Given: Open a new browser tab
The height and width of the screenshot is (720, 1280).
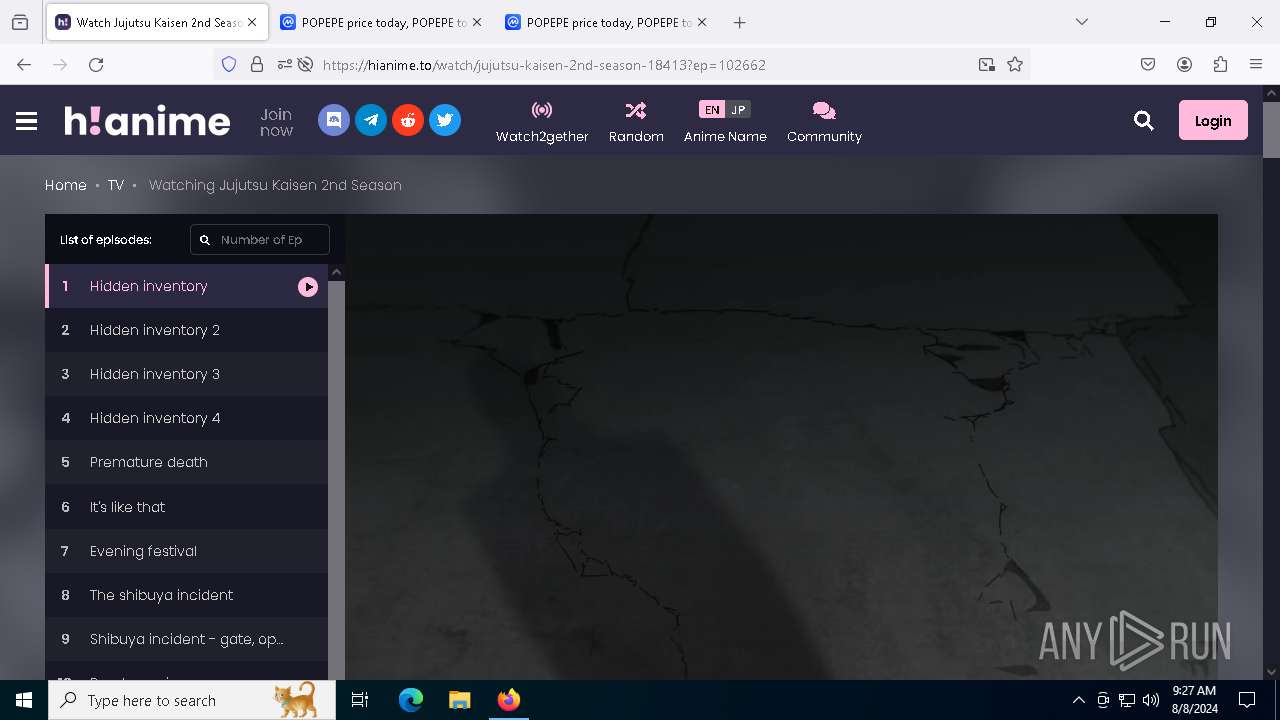Looking at the screenshot, I should [x=739, y=22].
